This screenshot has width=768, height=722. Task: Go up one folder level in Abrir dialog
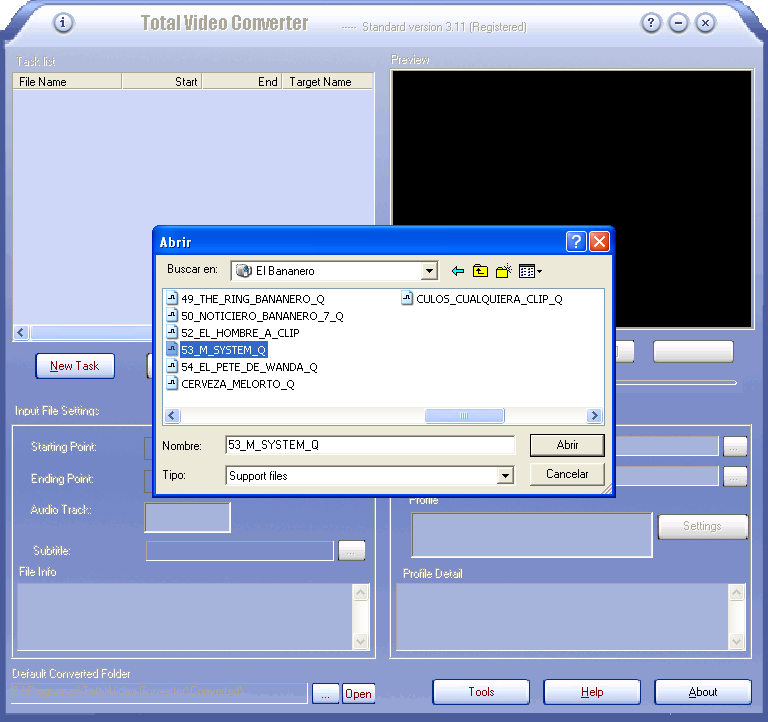pos(480,271)
